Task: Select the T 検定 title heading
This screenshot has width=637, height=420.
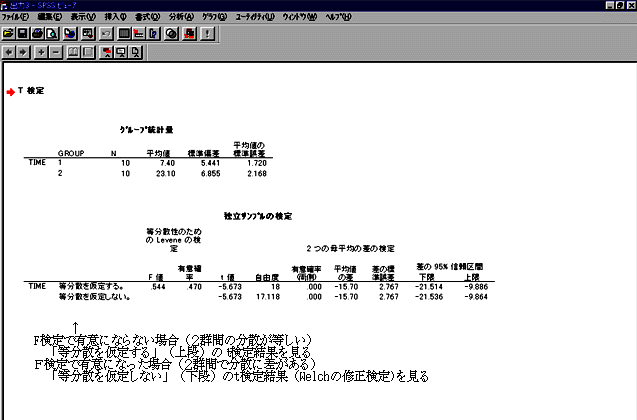Action: coord(31,91)
